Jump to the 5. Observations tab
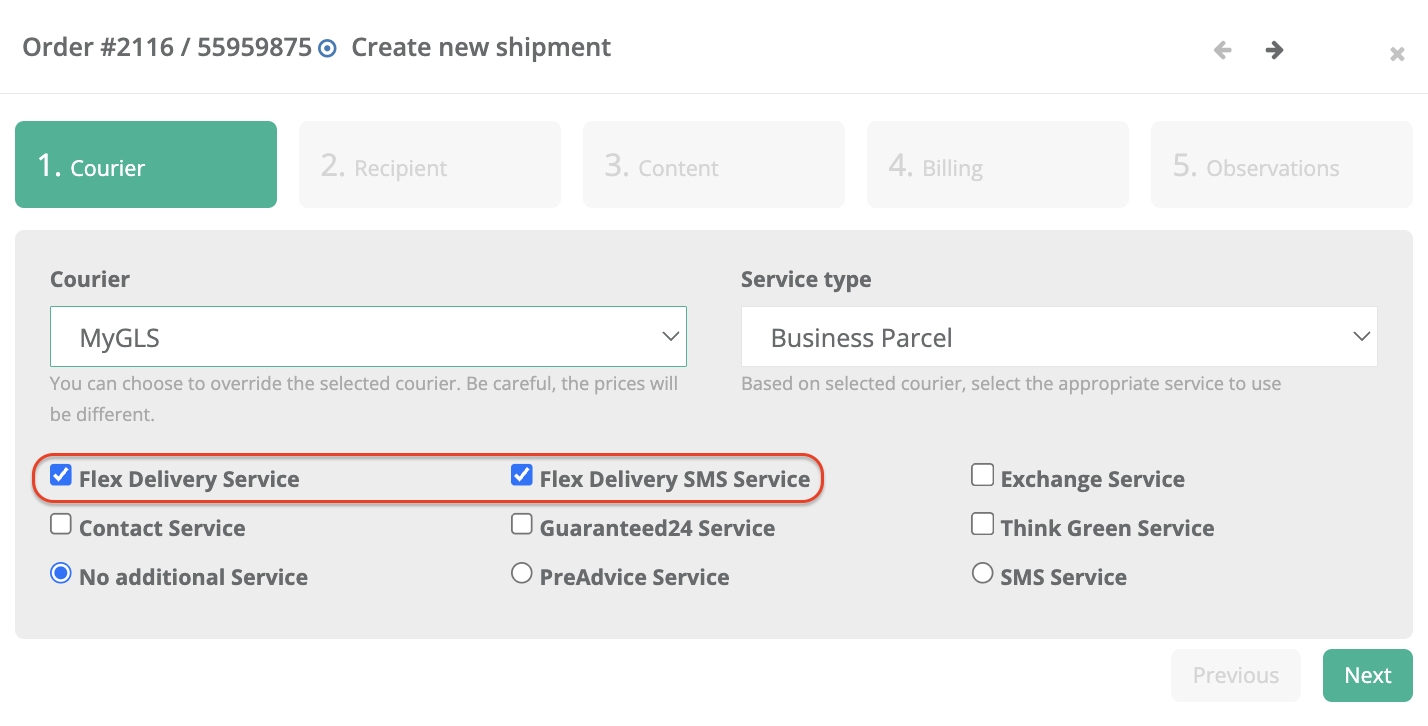 [1282, 165]
